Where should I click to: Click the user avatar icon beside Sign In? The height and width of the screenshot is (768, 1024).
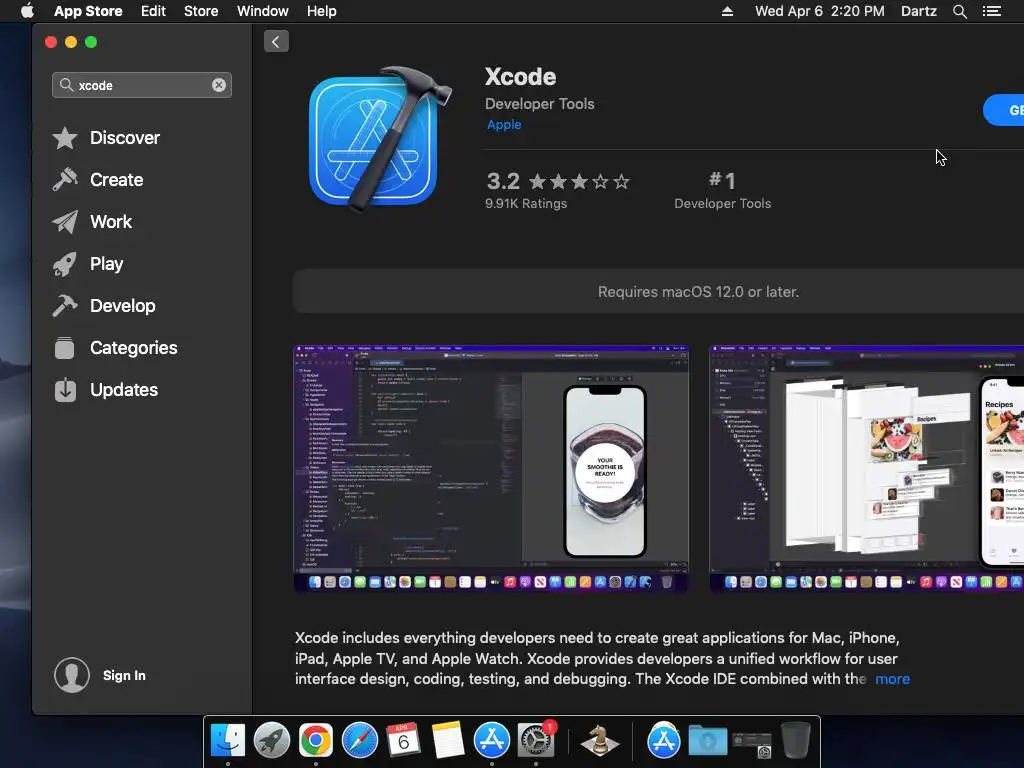click(72, 675)
